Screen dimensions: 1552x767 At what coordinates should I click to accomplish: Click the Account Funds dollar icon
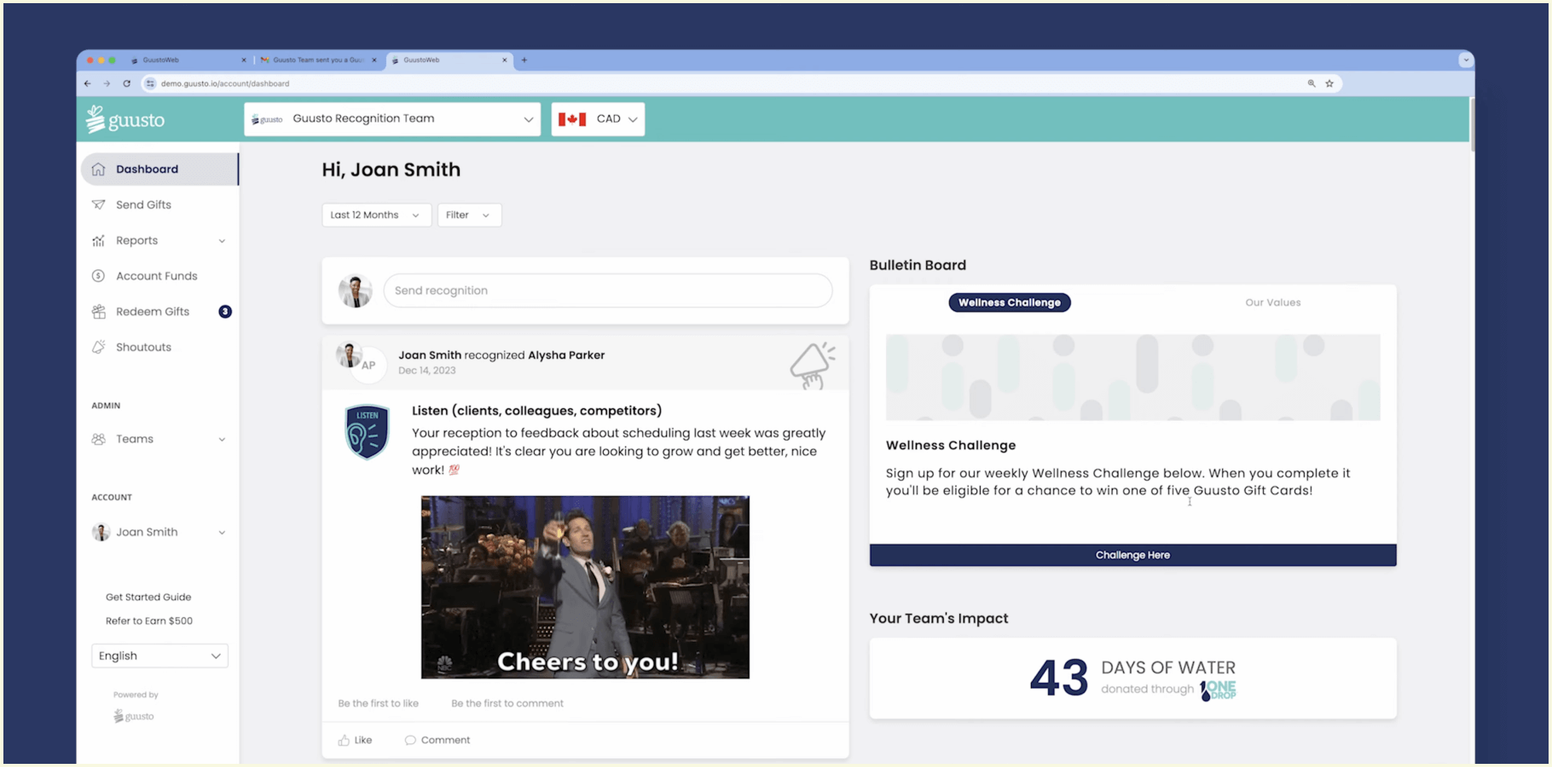pyautogui.click(x=98, y=276)
